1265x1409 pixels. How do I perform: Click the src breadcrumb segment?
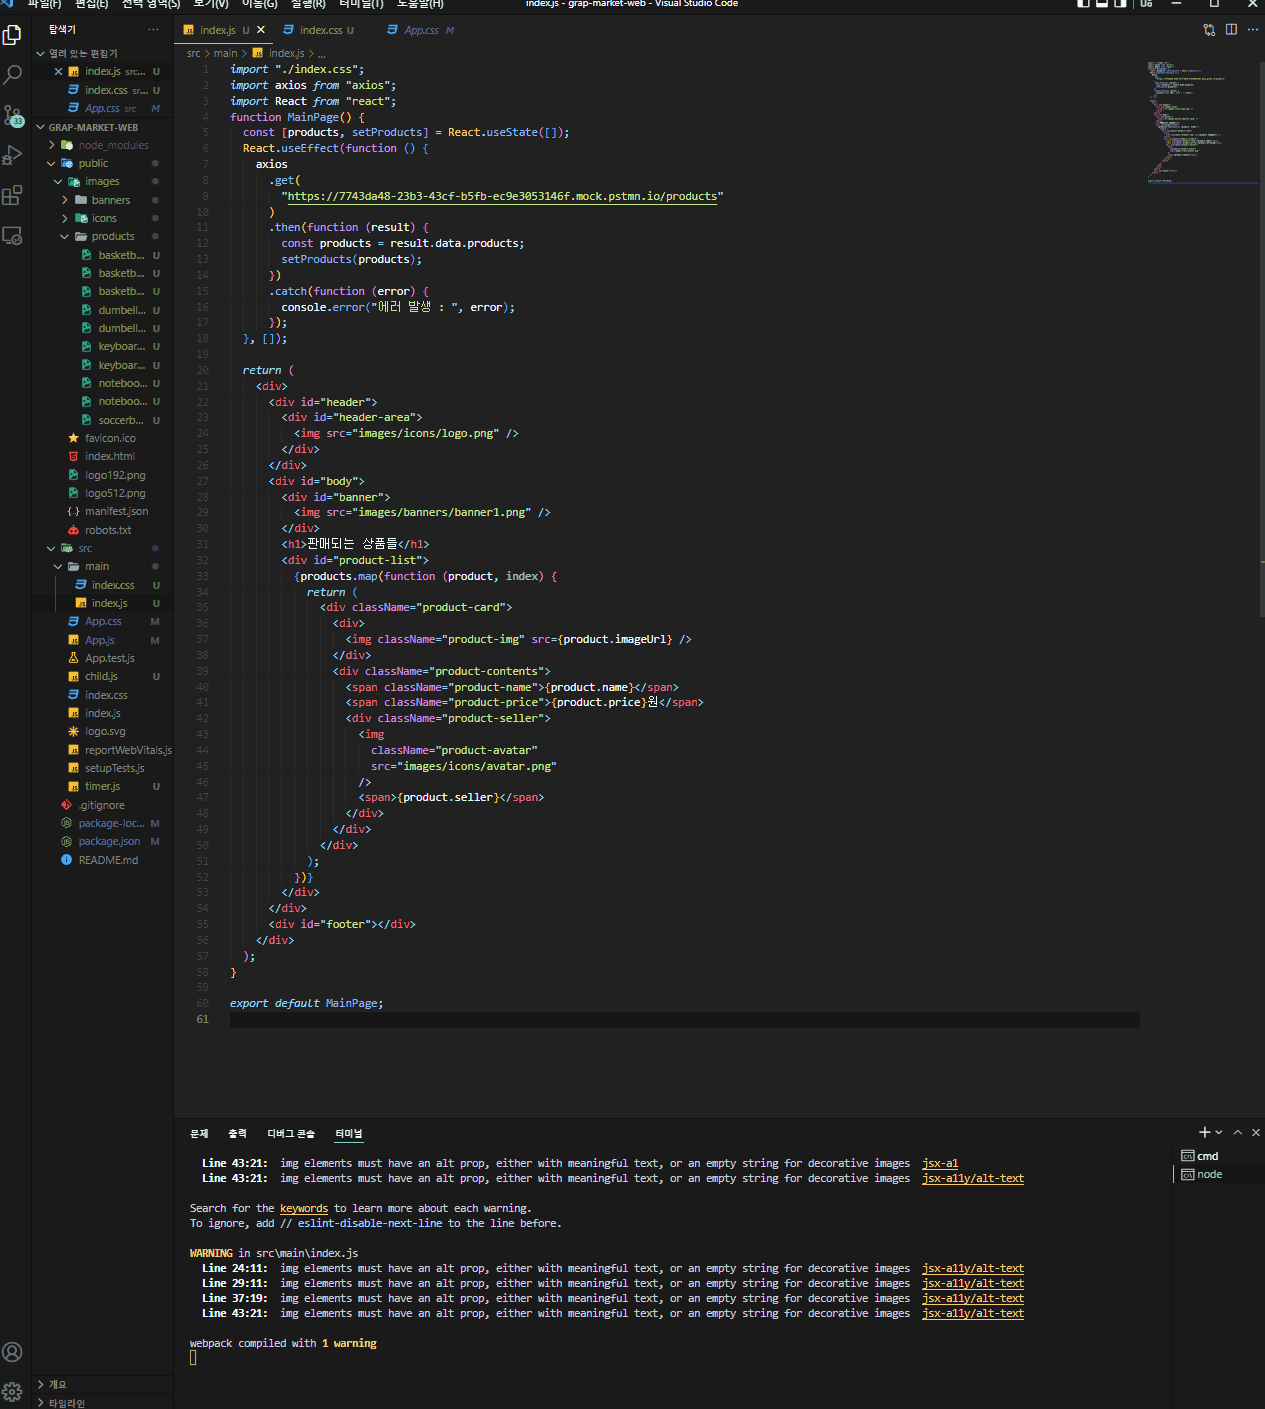[194, 54]
